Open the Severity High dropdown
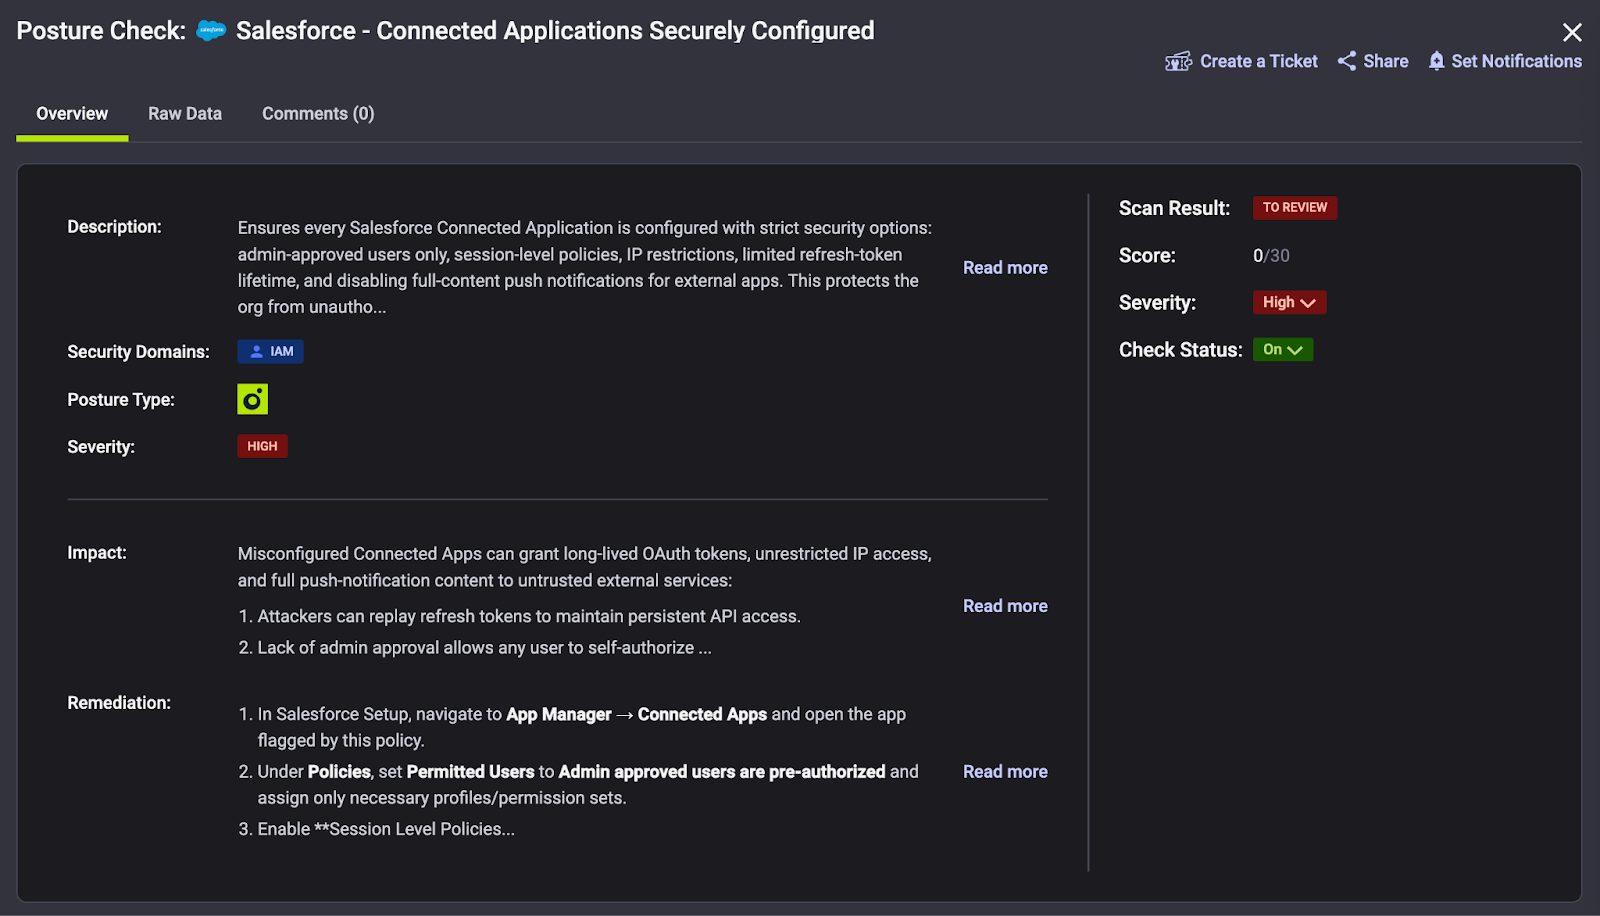 tap(1289, 302)
